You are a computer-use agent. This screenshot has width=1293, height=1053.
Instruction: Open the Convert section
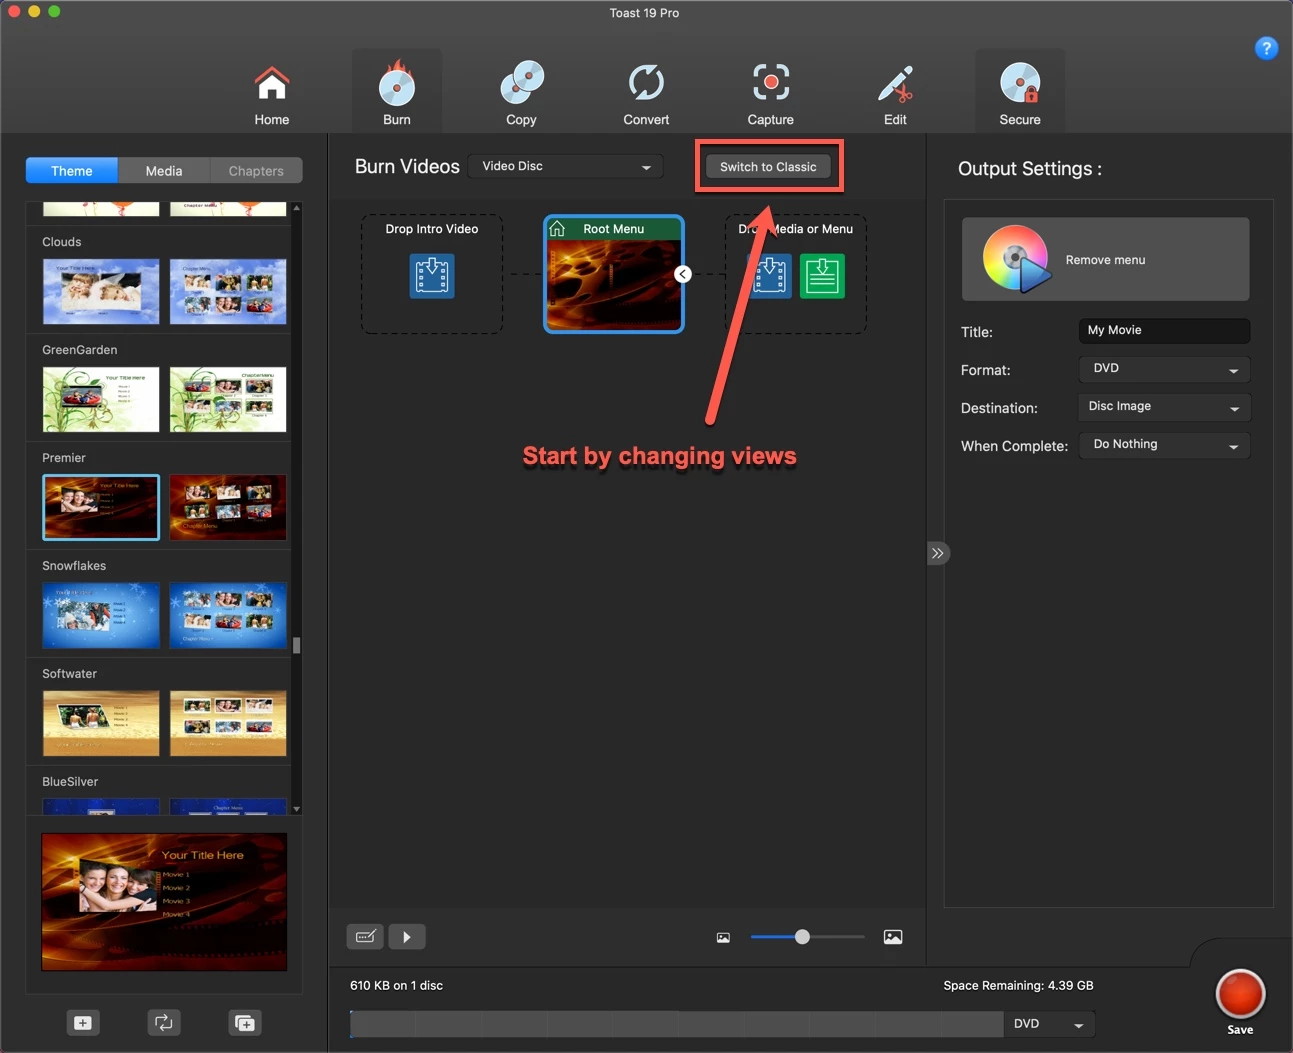646,95
